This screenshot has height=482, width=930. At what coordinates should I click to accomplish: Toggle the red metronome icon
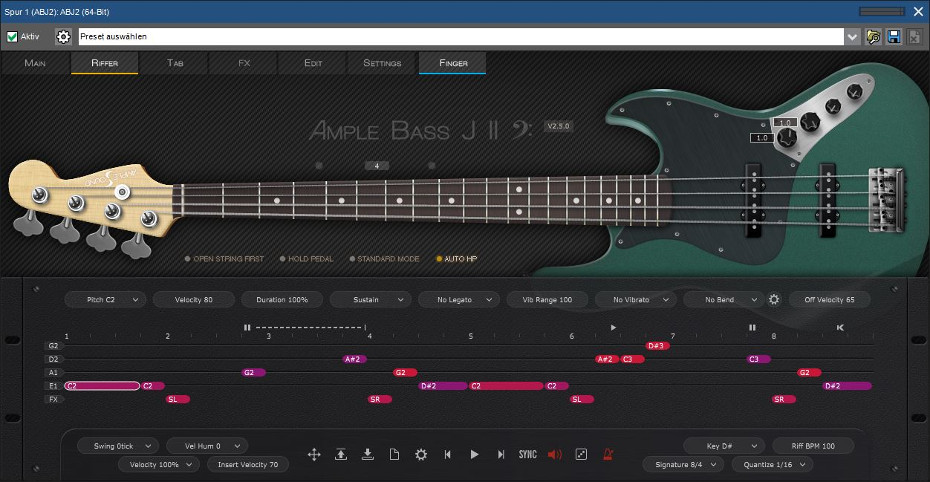pos(608,455)
